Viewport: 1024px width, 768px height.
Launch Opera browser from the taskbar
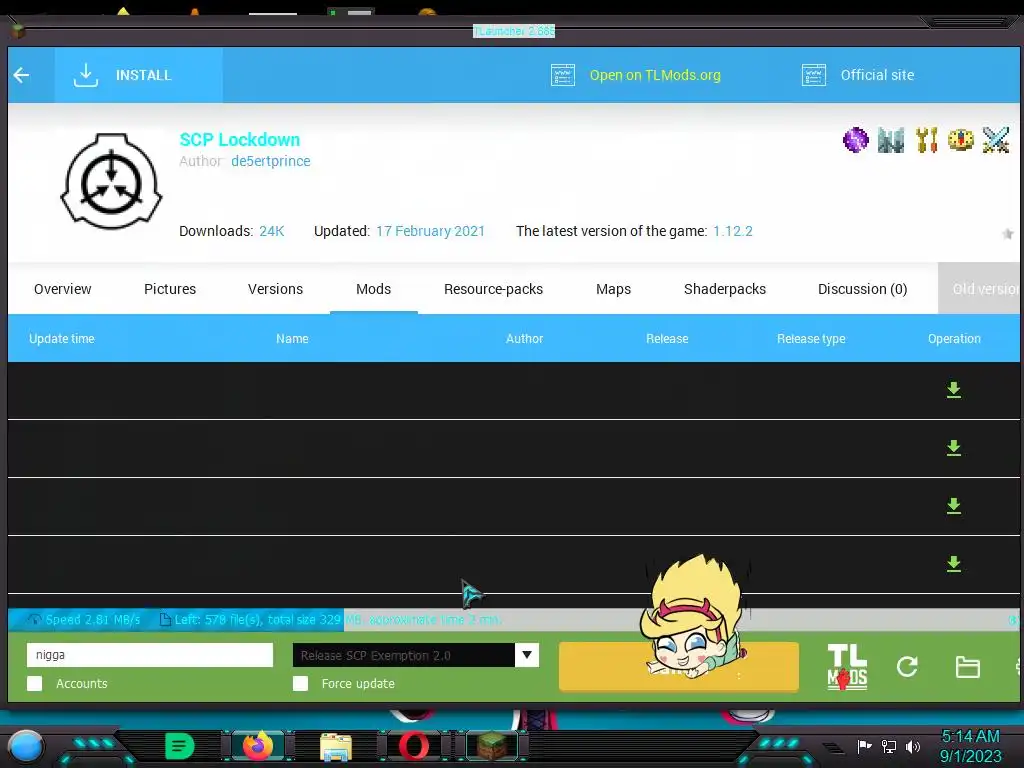point(414,746)
